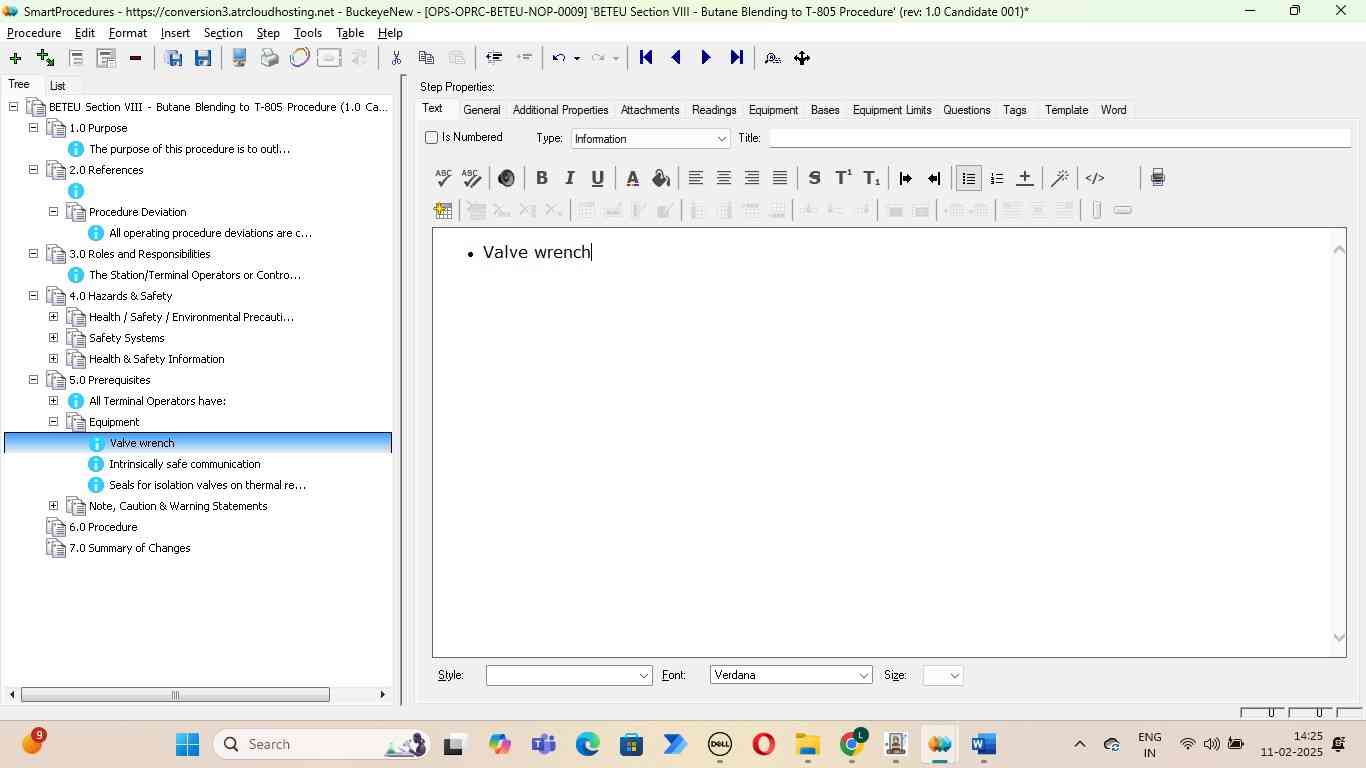This screenshot has height=768, width=1366.
Task: Open the Procedure menu
Action: tap(34, 33)
